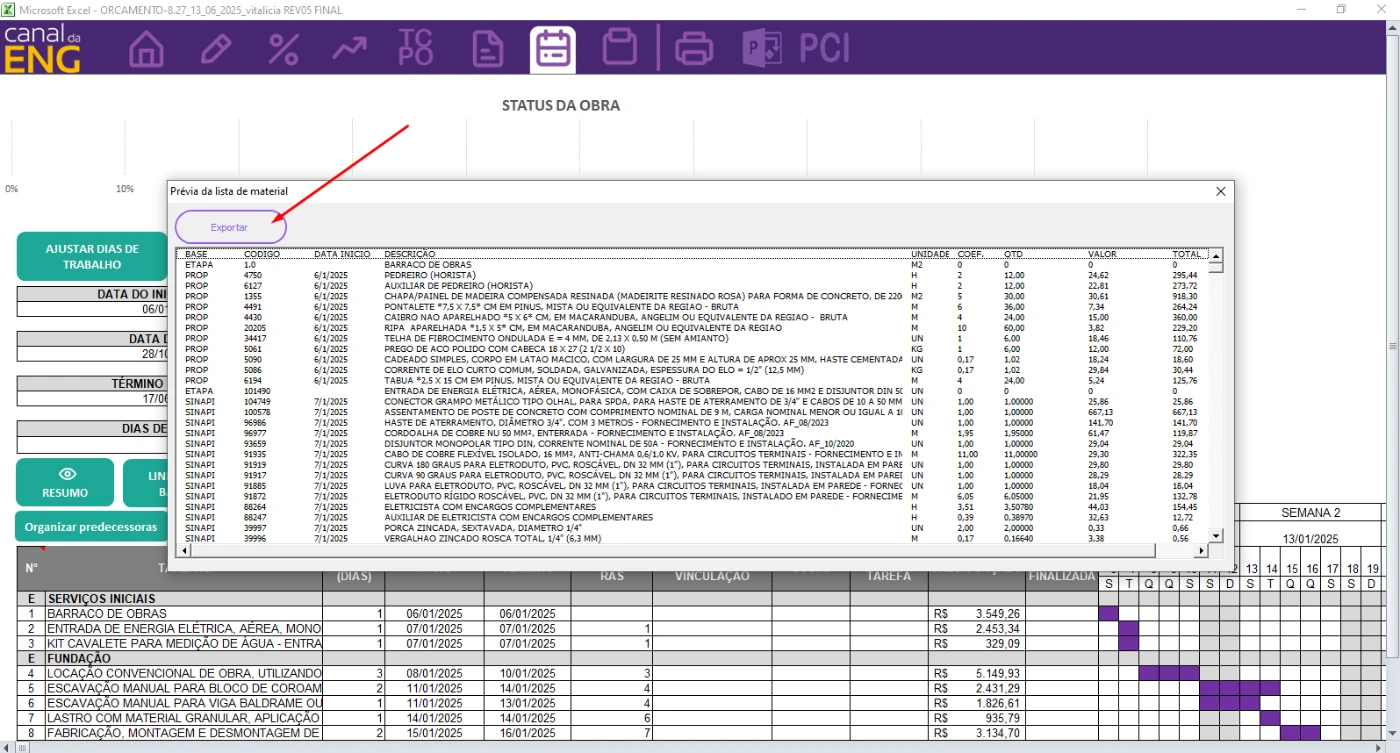Click the Organizar predecessoras button

[x=91, y=526]
